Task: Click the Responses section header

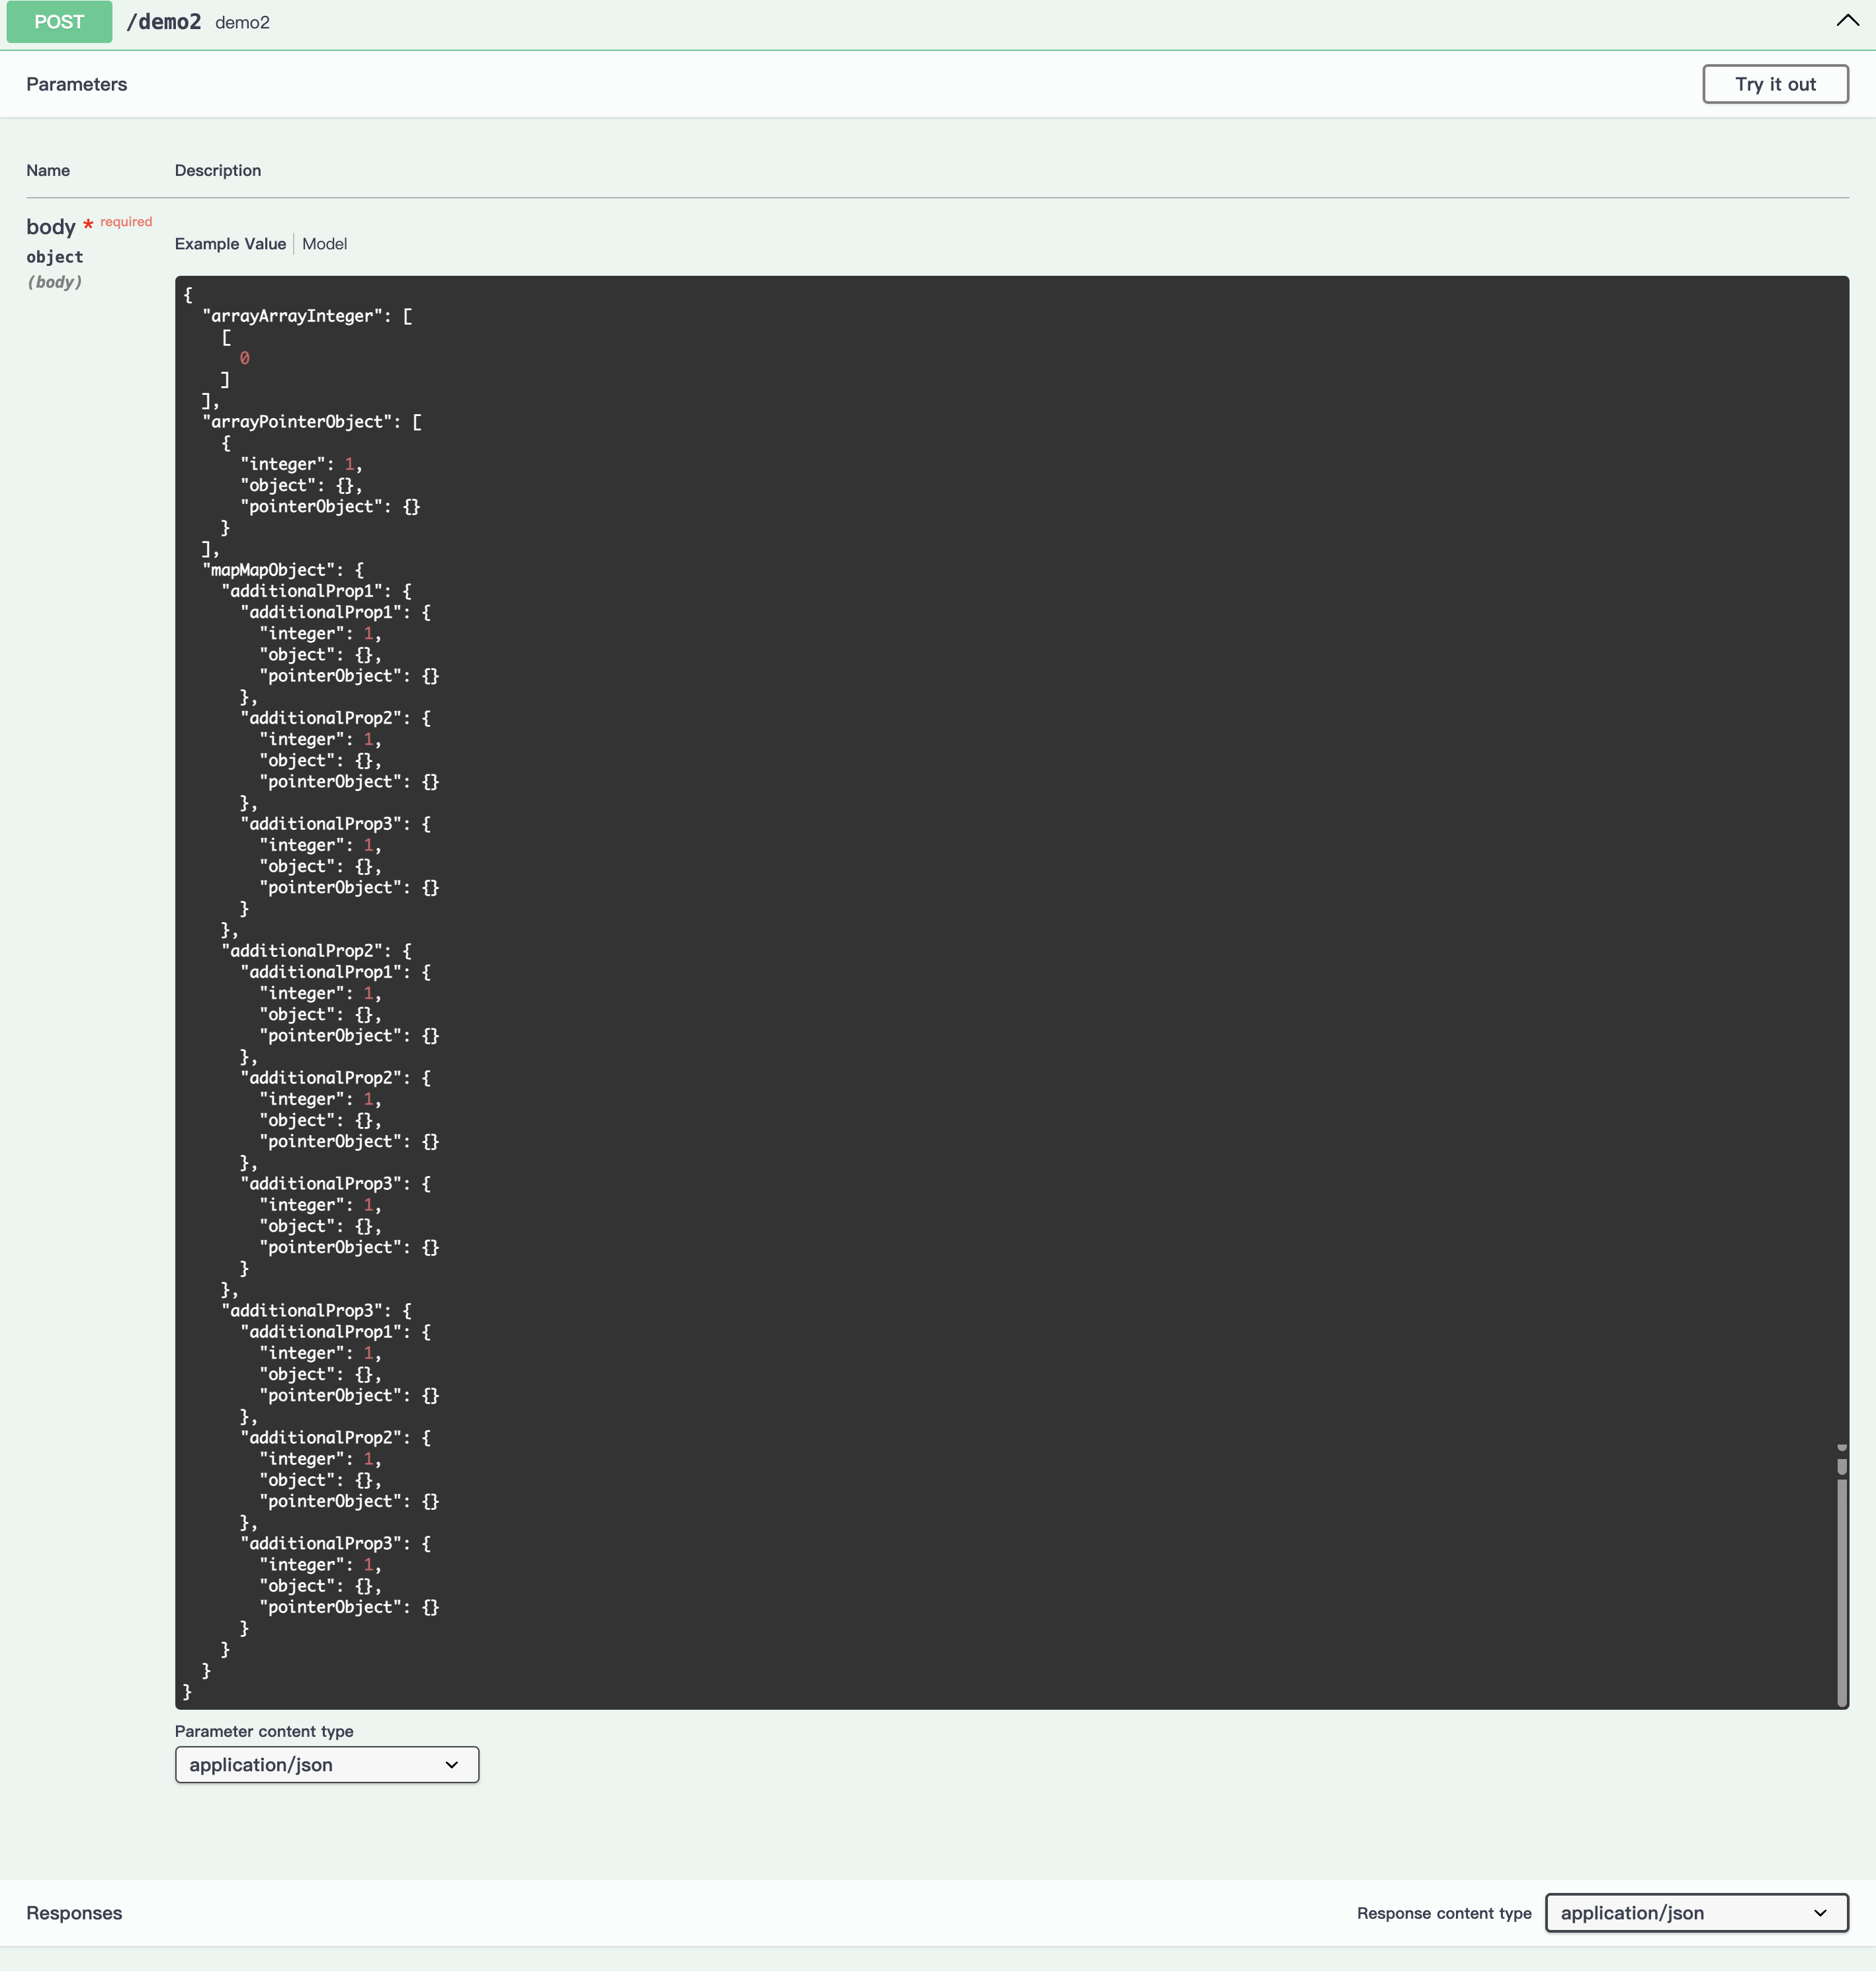Action: click(x=74, y=1912)
